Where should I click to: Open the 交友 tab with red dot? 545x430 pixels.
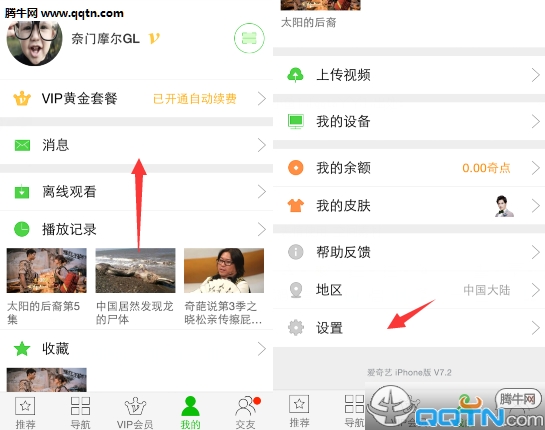246,412
